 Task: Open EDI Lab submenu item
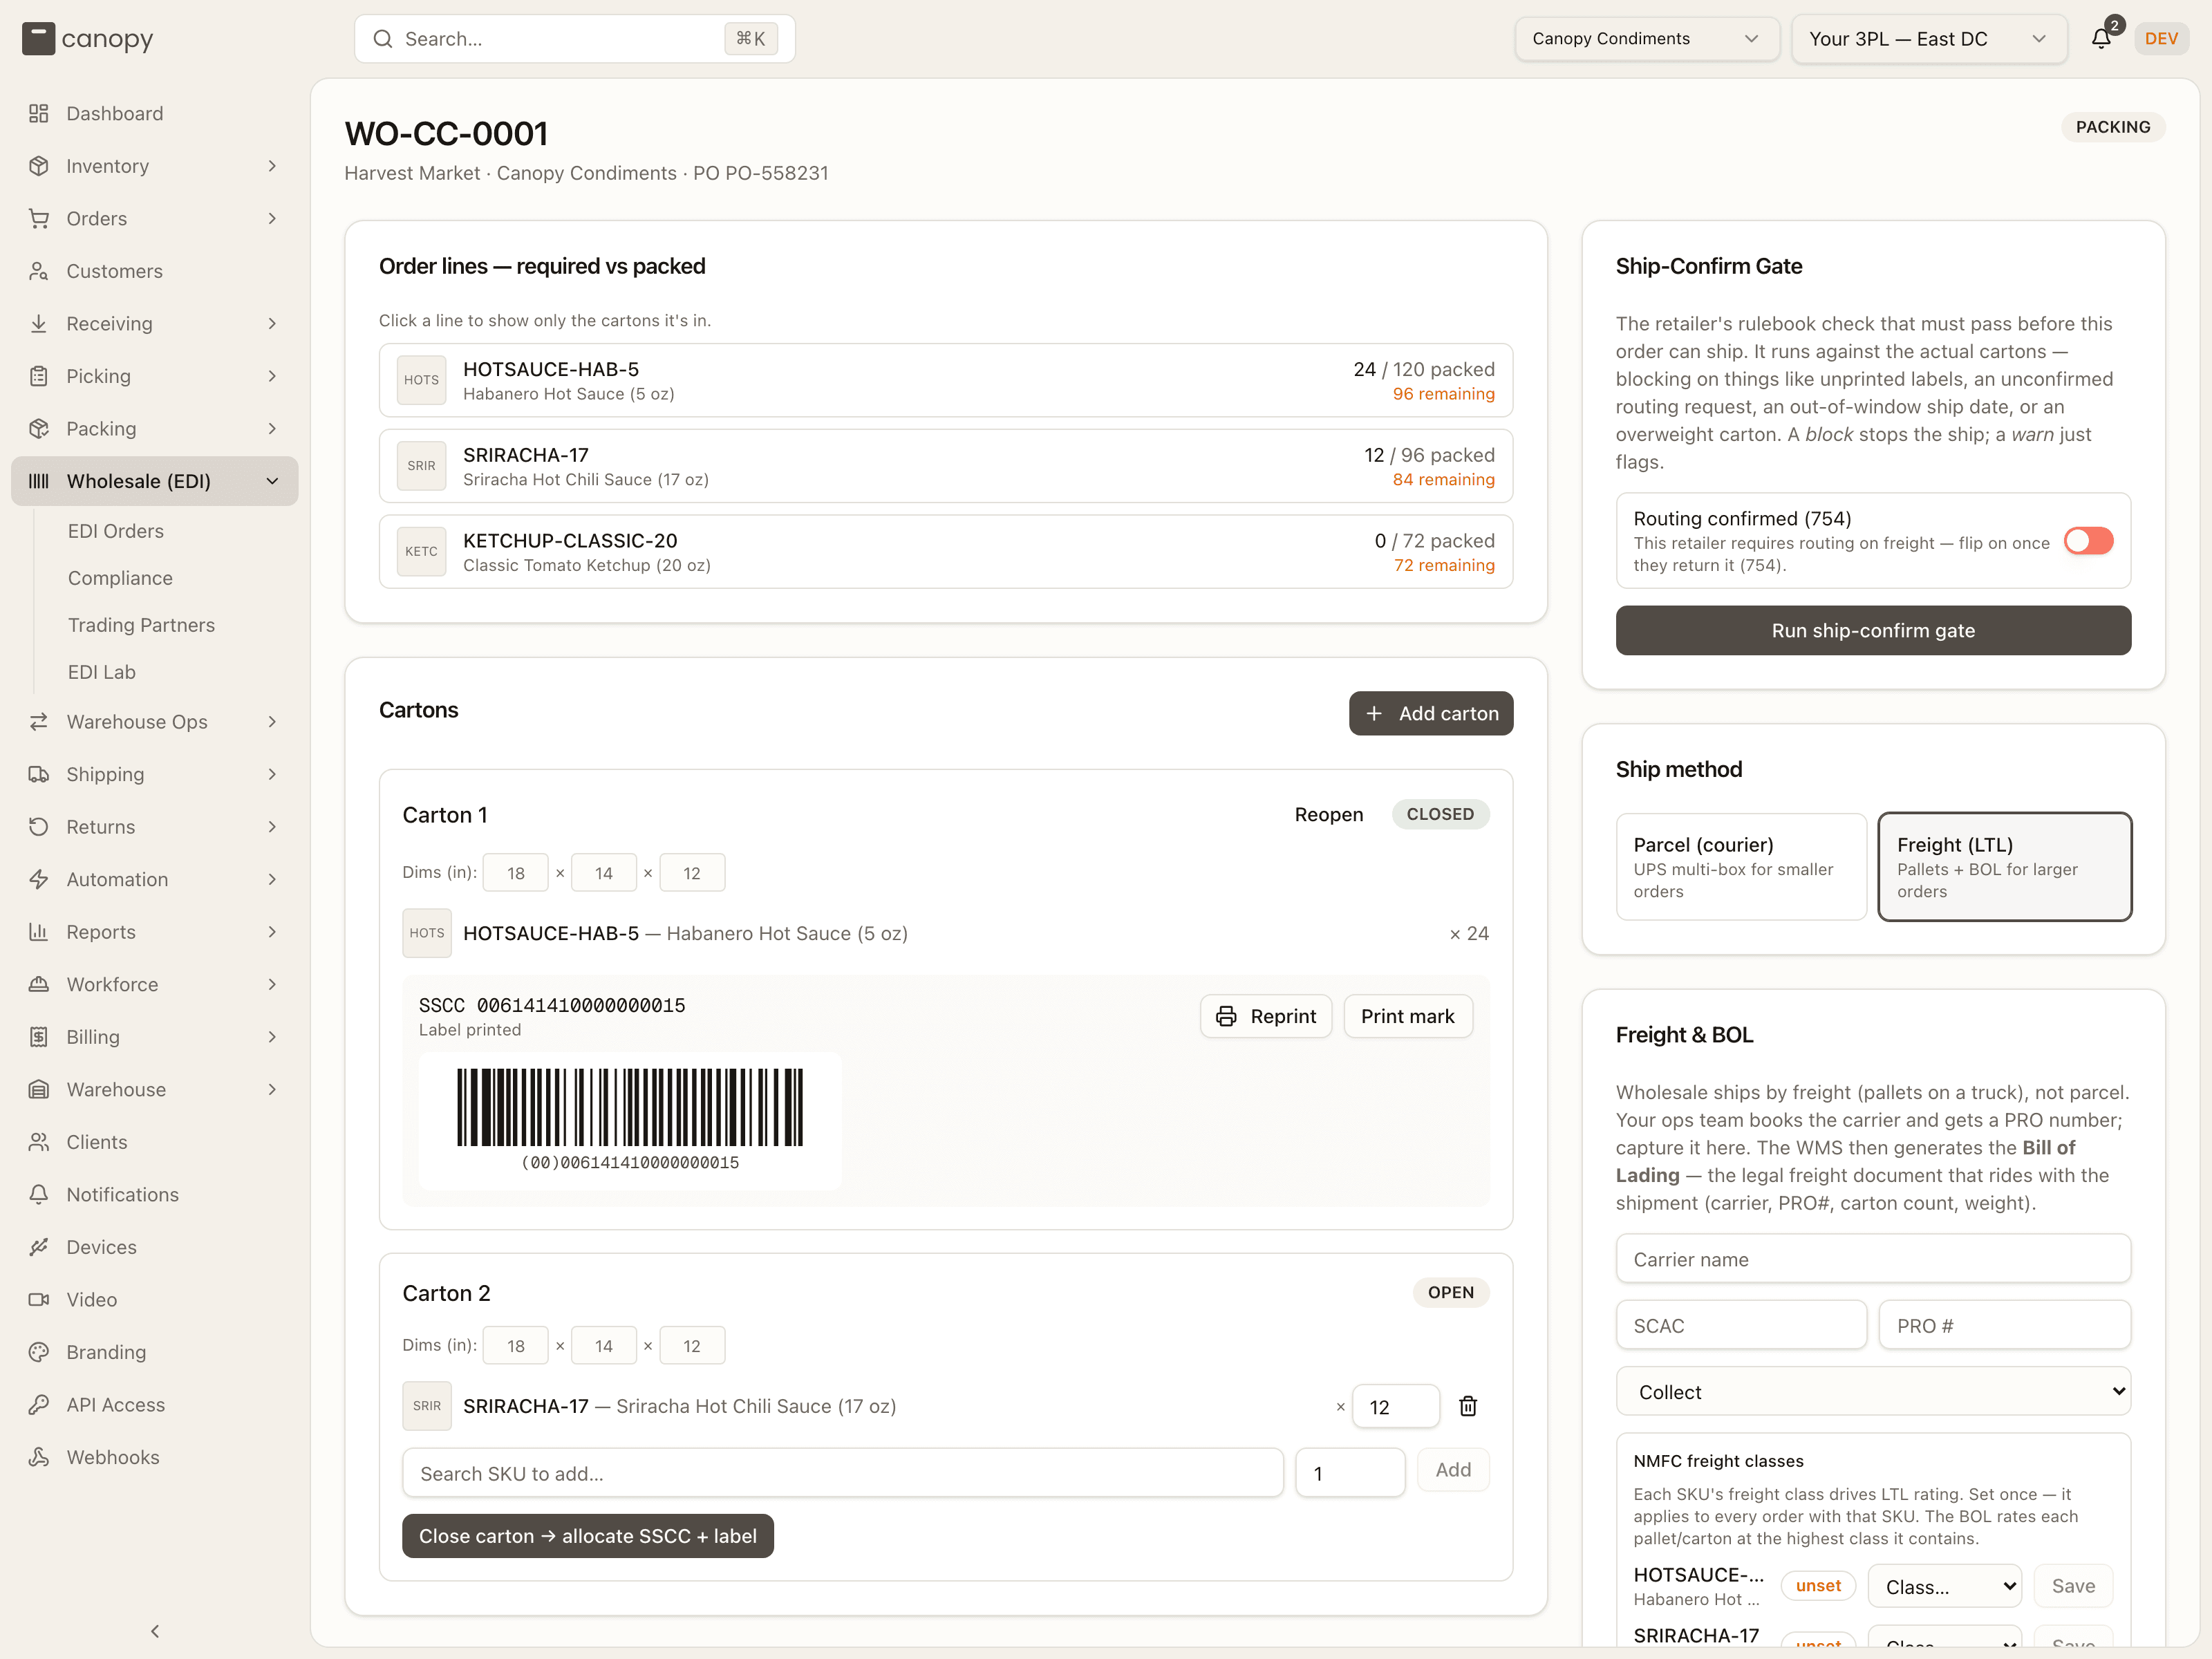(x=102, y=672)
